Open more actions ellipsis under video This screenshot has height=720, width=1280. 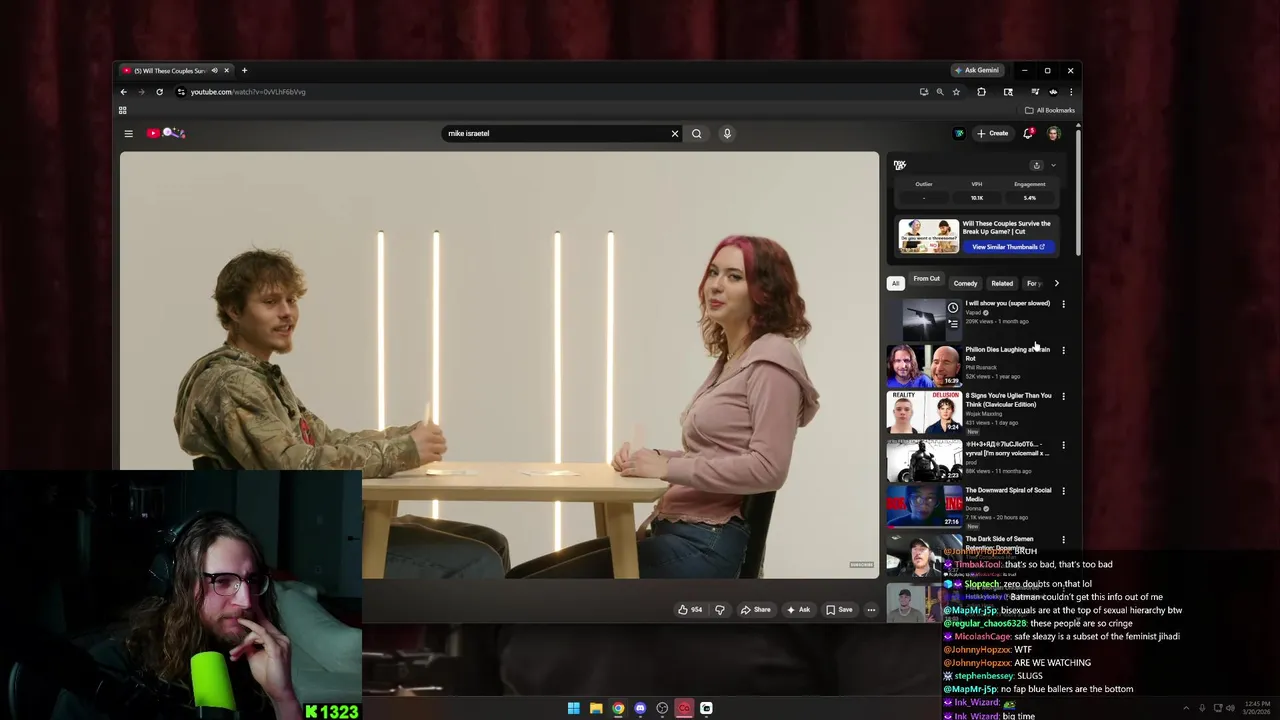(871, 610)
